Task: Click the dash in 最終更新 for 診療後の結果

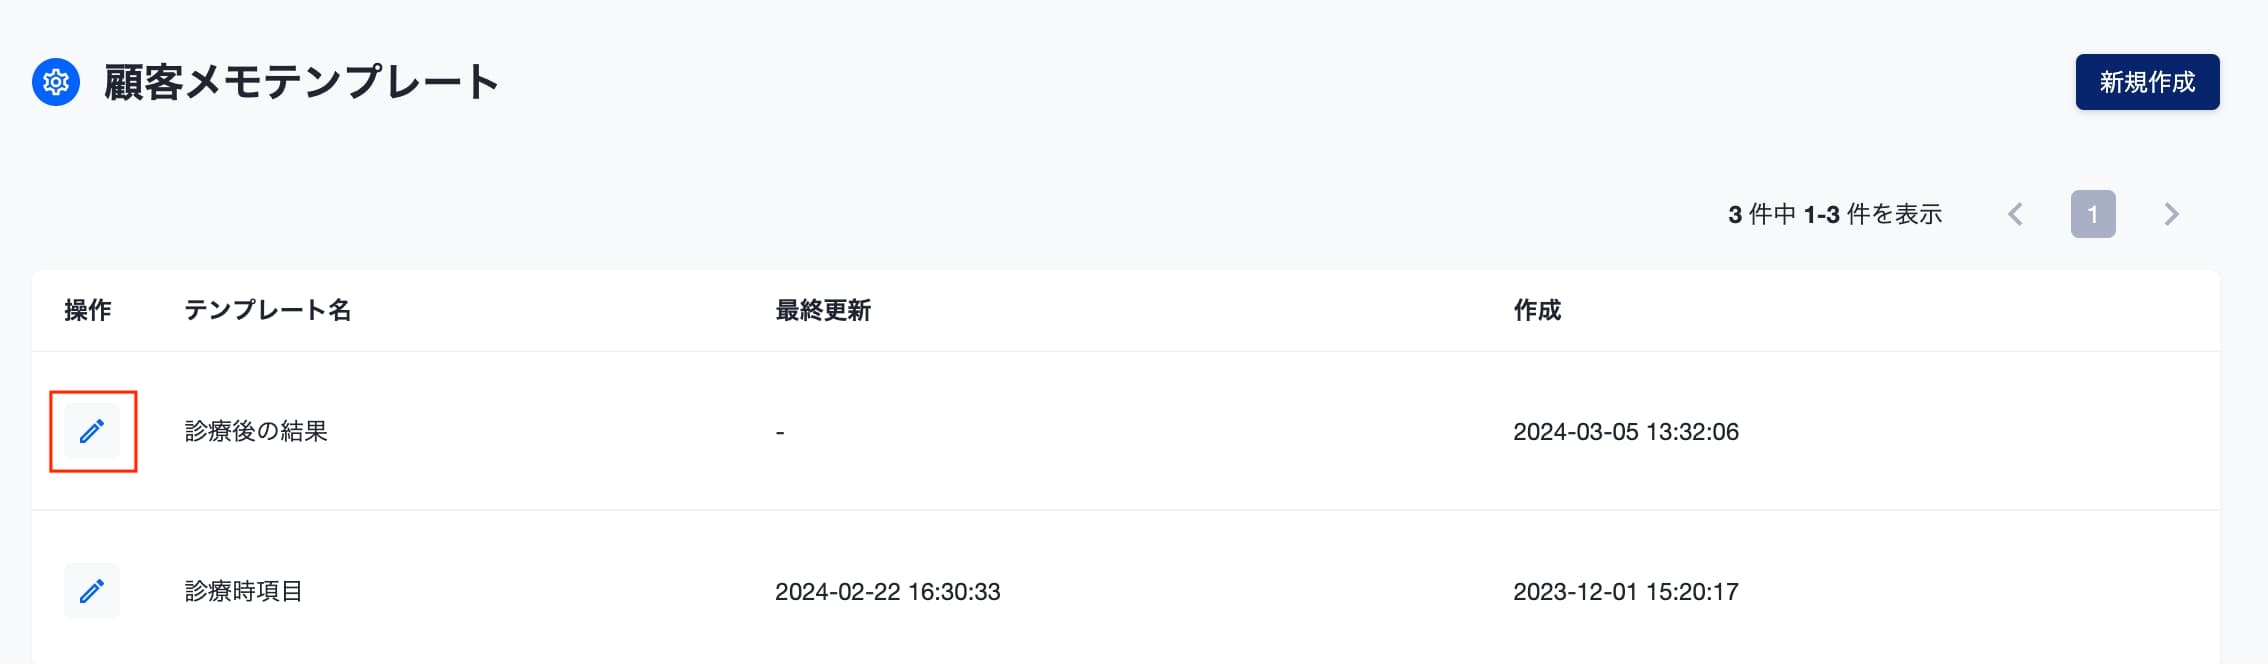Action: [780, 432]
